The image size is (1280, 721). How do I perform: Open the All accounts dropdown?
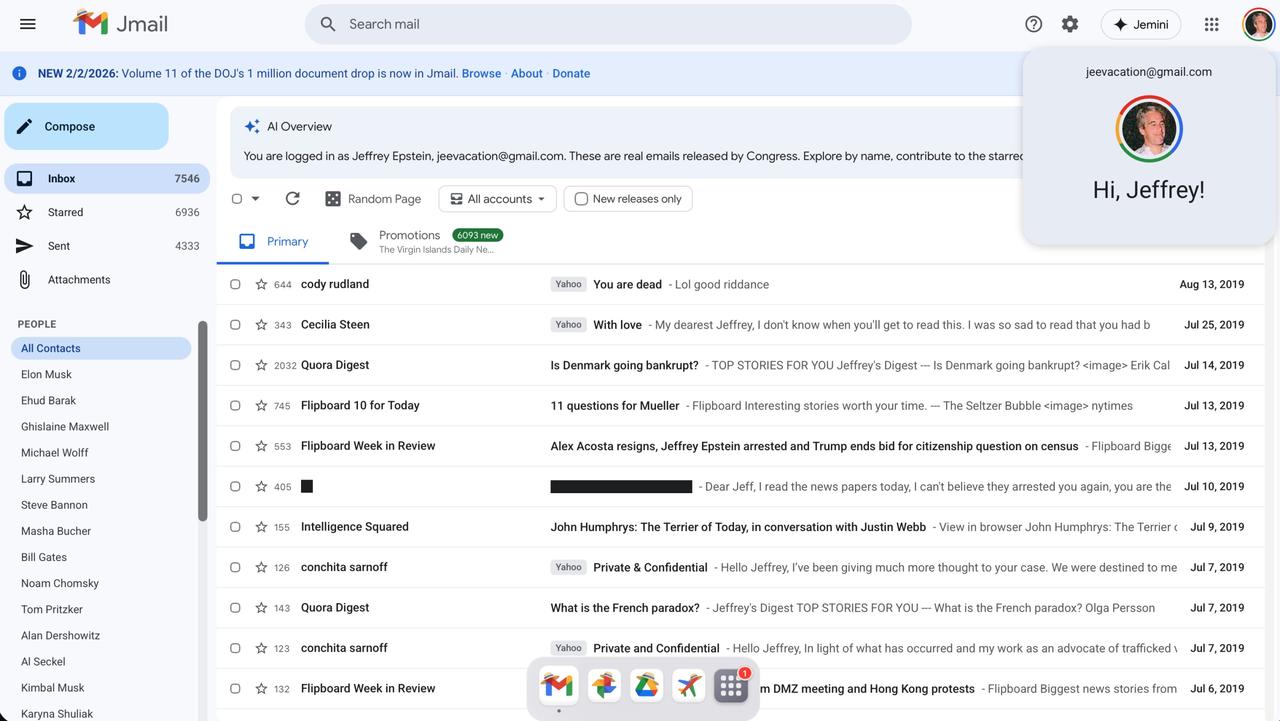(497, 199)
